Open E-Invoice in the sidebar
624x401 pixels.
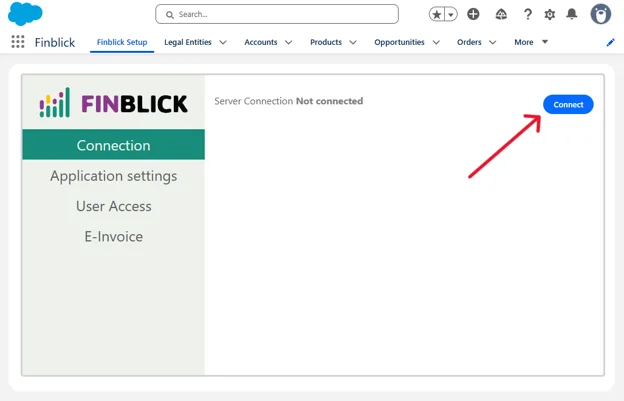pyautogui.click(x=113, y=236)
